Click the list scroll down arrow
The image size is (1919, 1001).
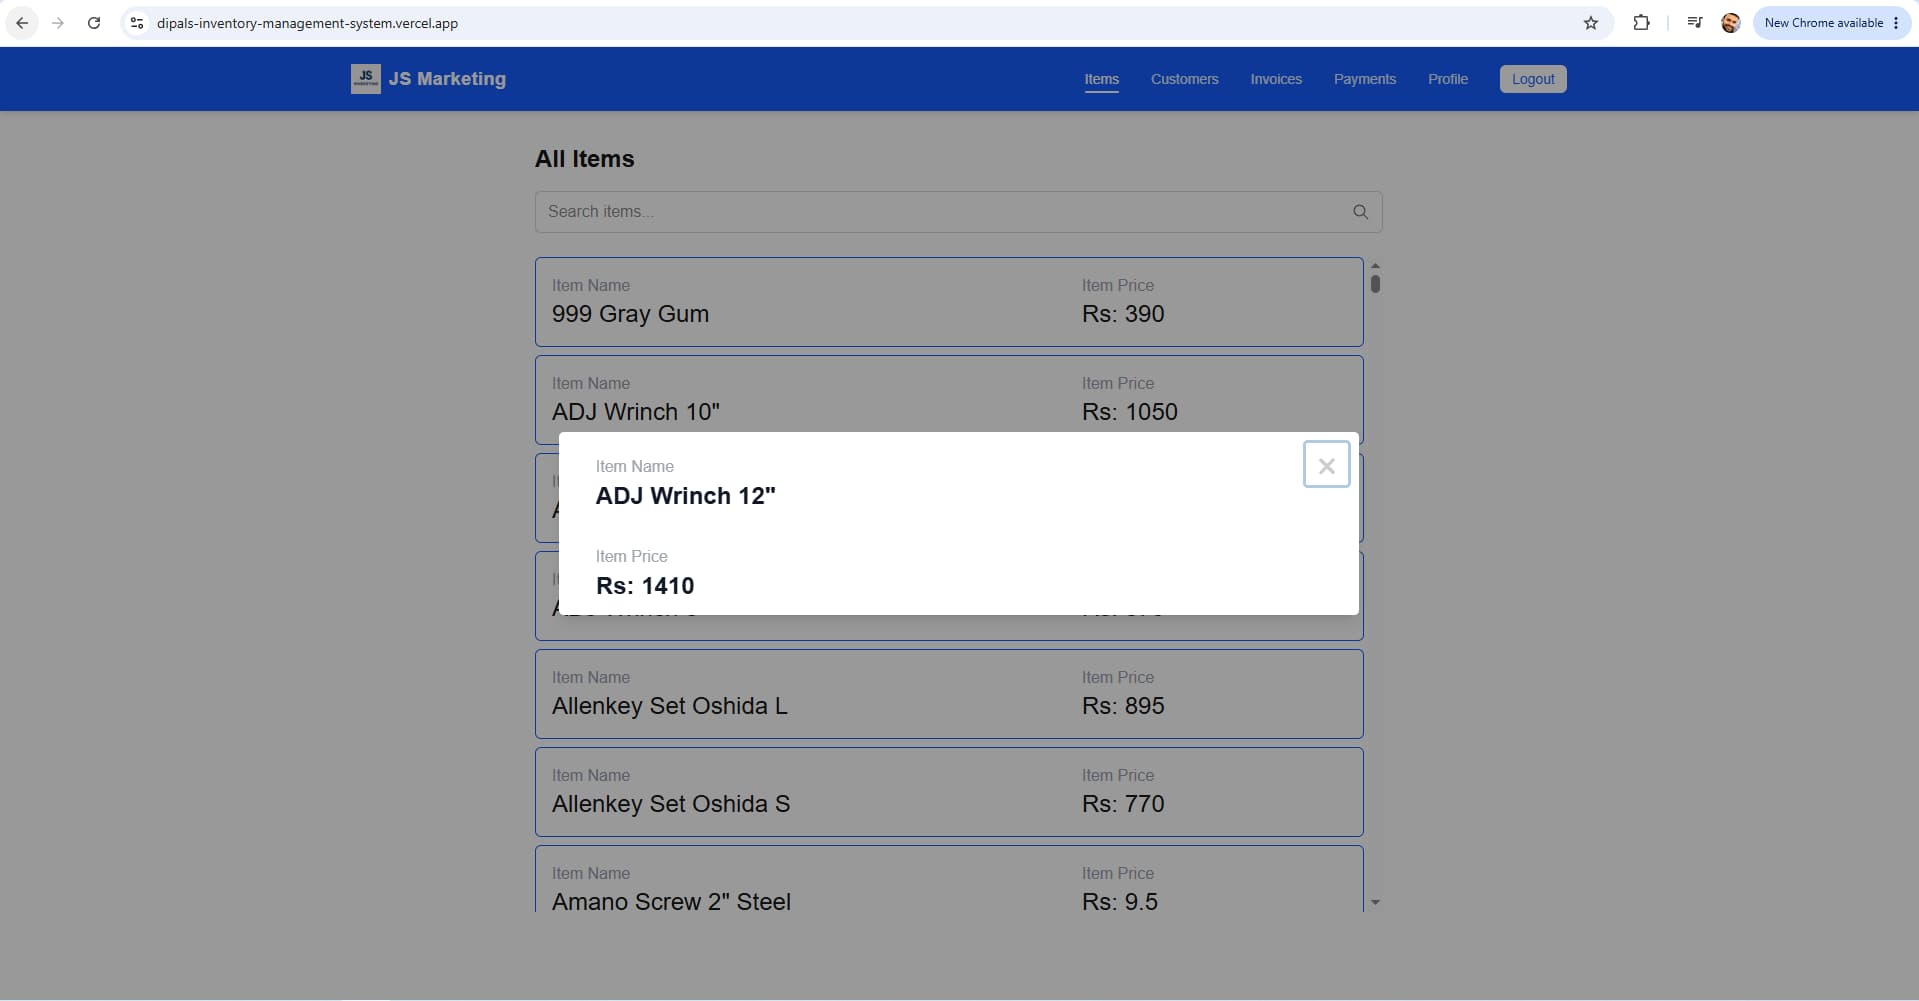(x=1375, y=903)
